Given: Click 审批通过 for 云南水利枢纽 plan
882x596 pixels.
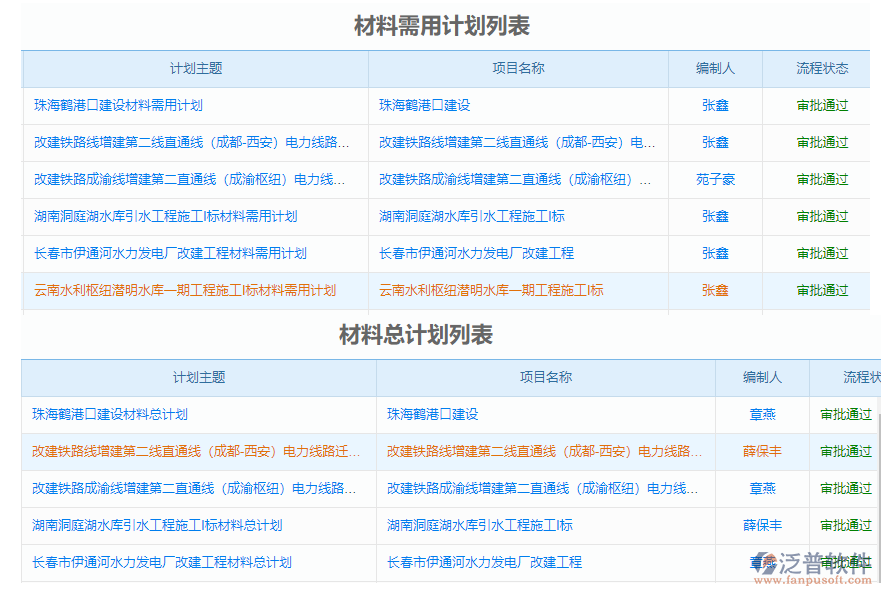Looking at the screenshot, I should pyautogui.click(x=822, y=291).
